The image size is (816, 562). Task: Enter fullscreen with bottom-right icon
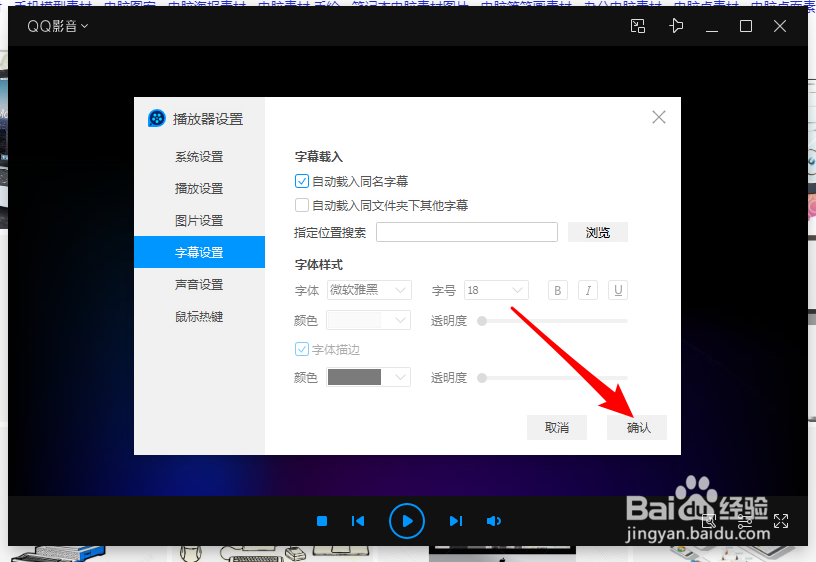coord(781,521)
